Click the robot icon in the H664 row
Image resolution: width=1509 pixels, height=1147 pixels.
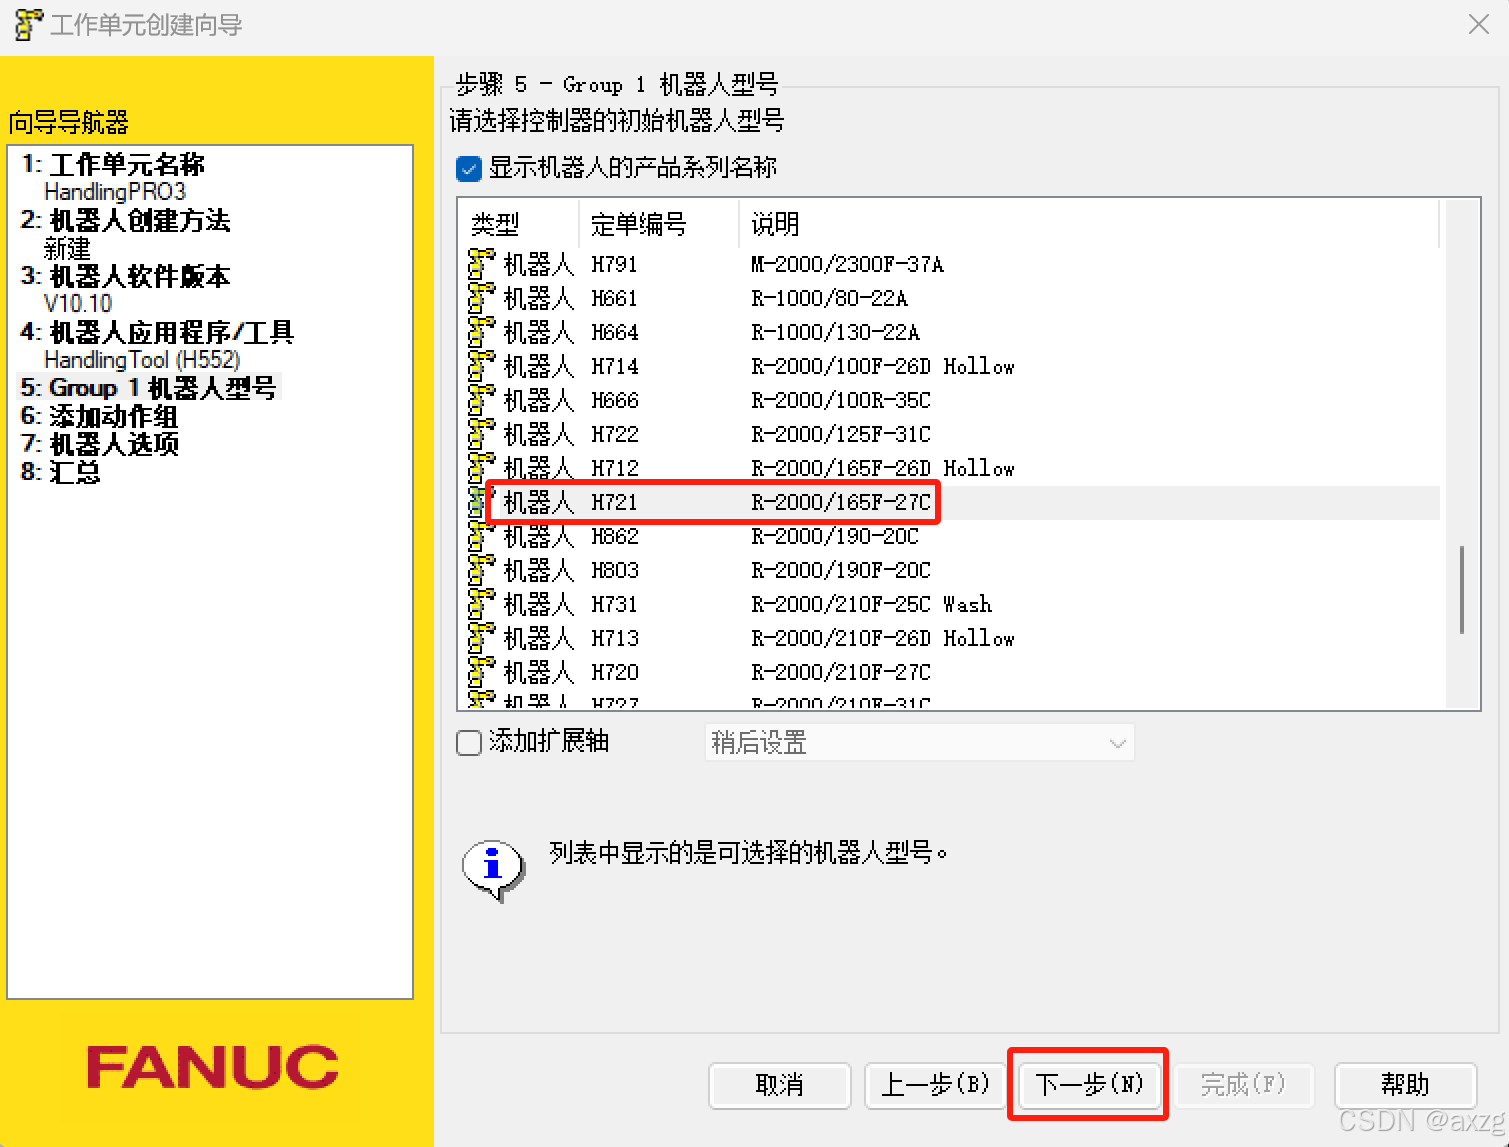(x=481, y=332)
